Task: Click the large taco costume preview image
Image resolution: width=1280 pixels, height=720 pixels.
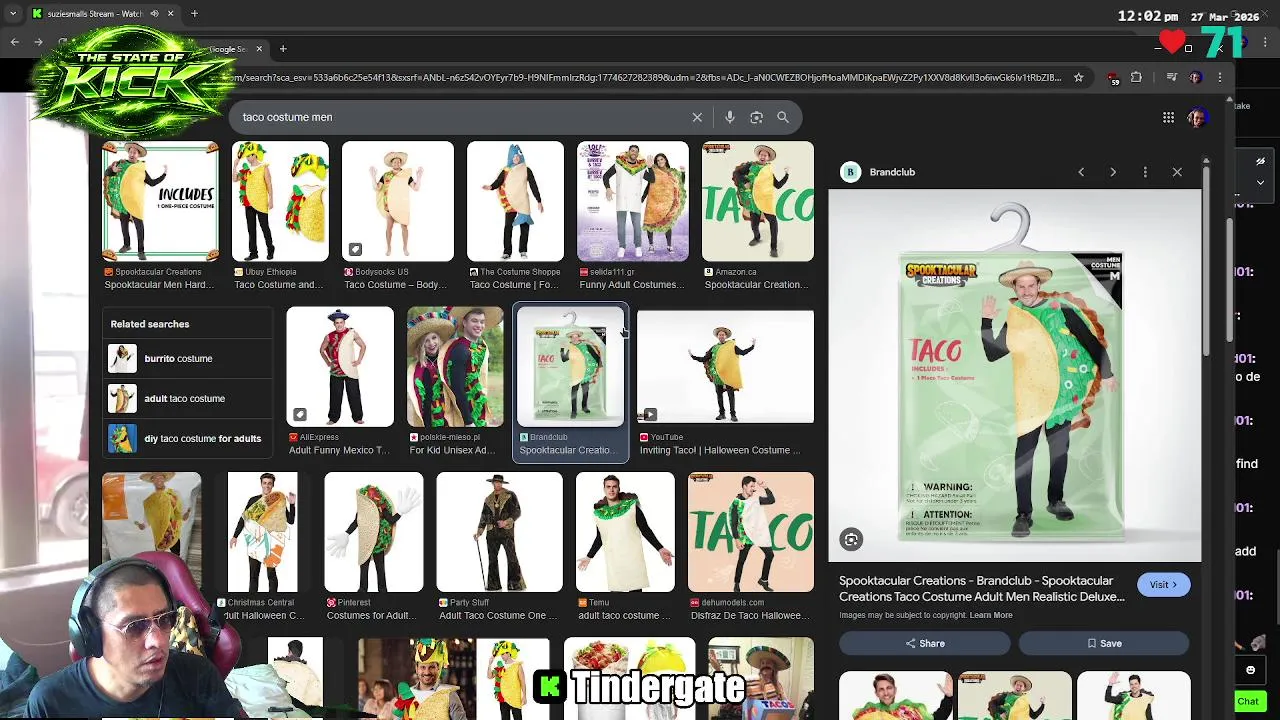Action: tap(1015, 375)
